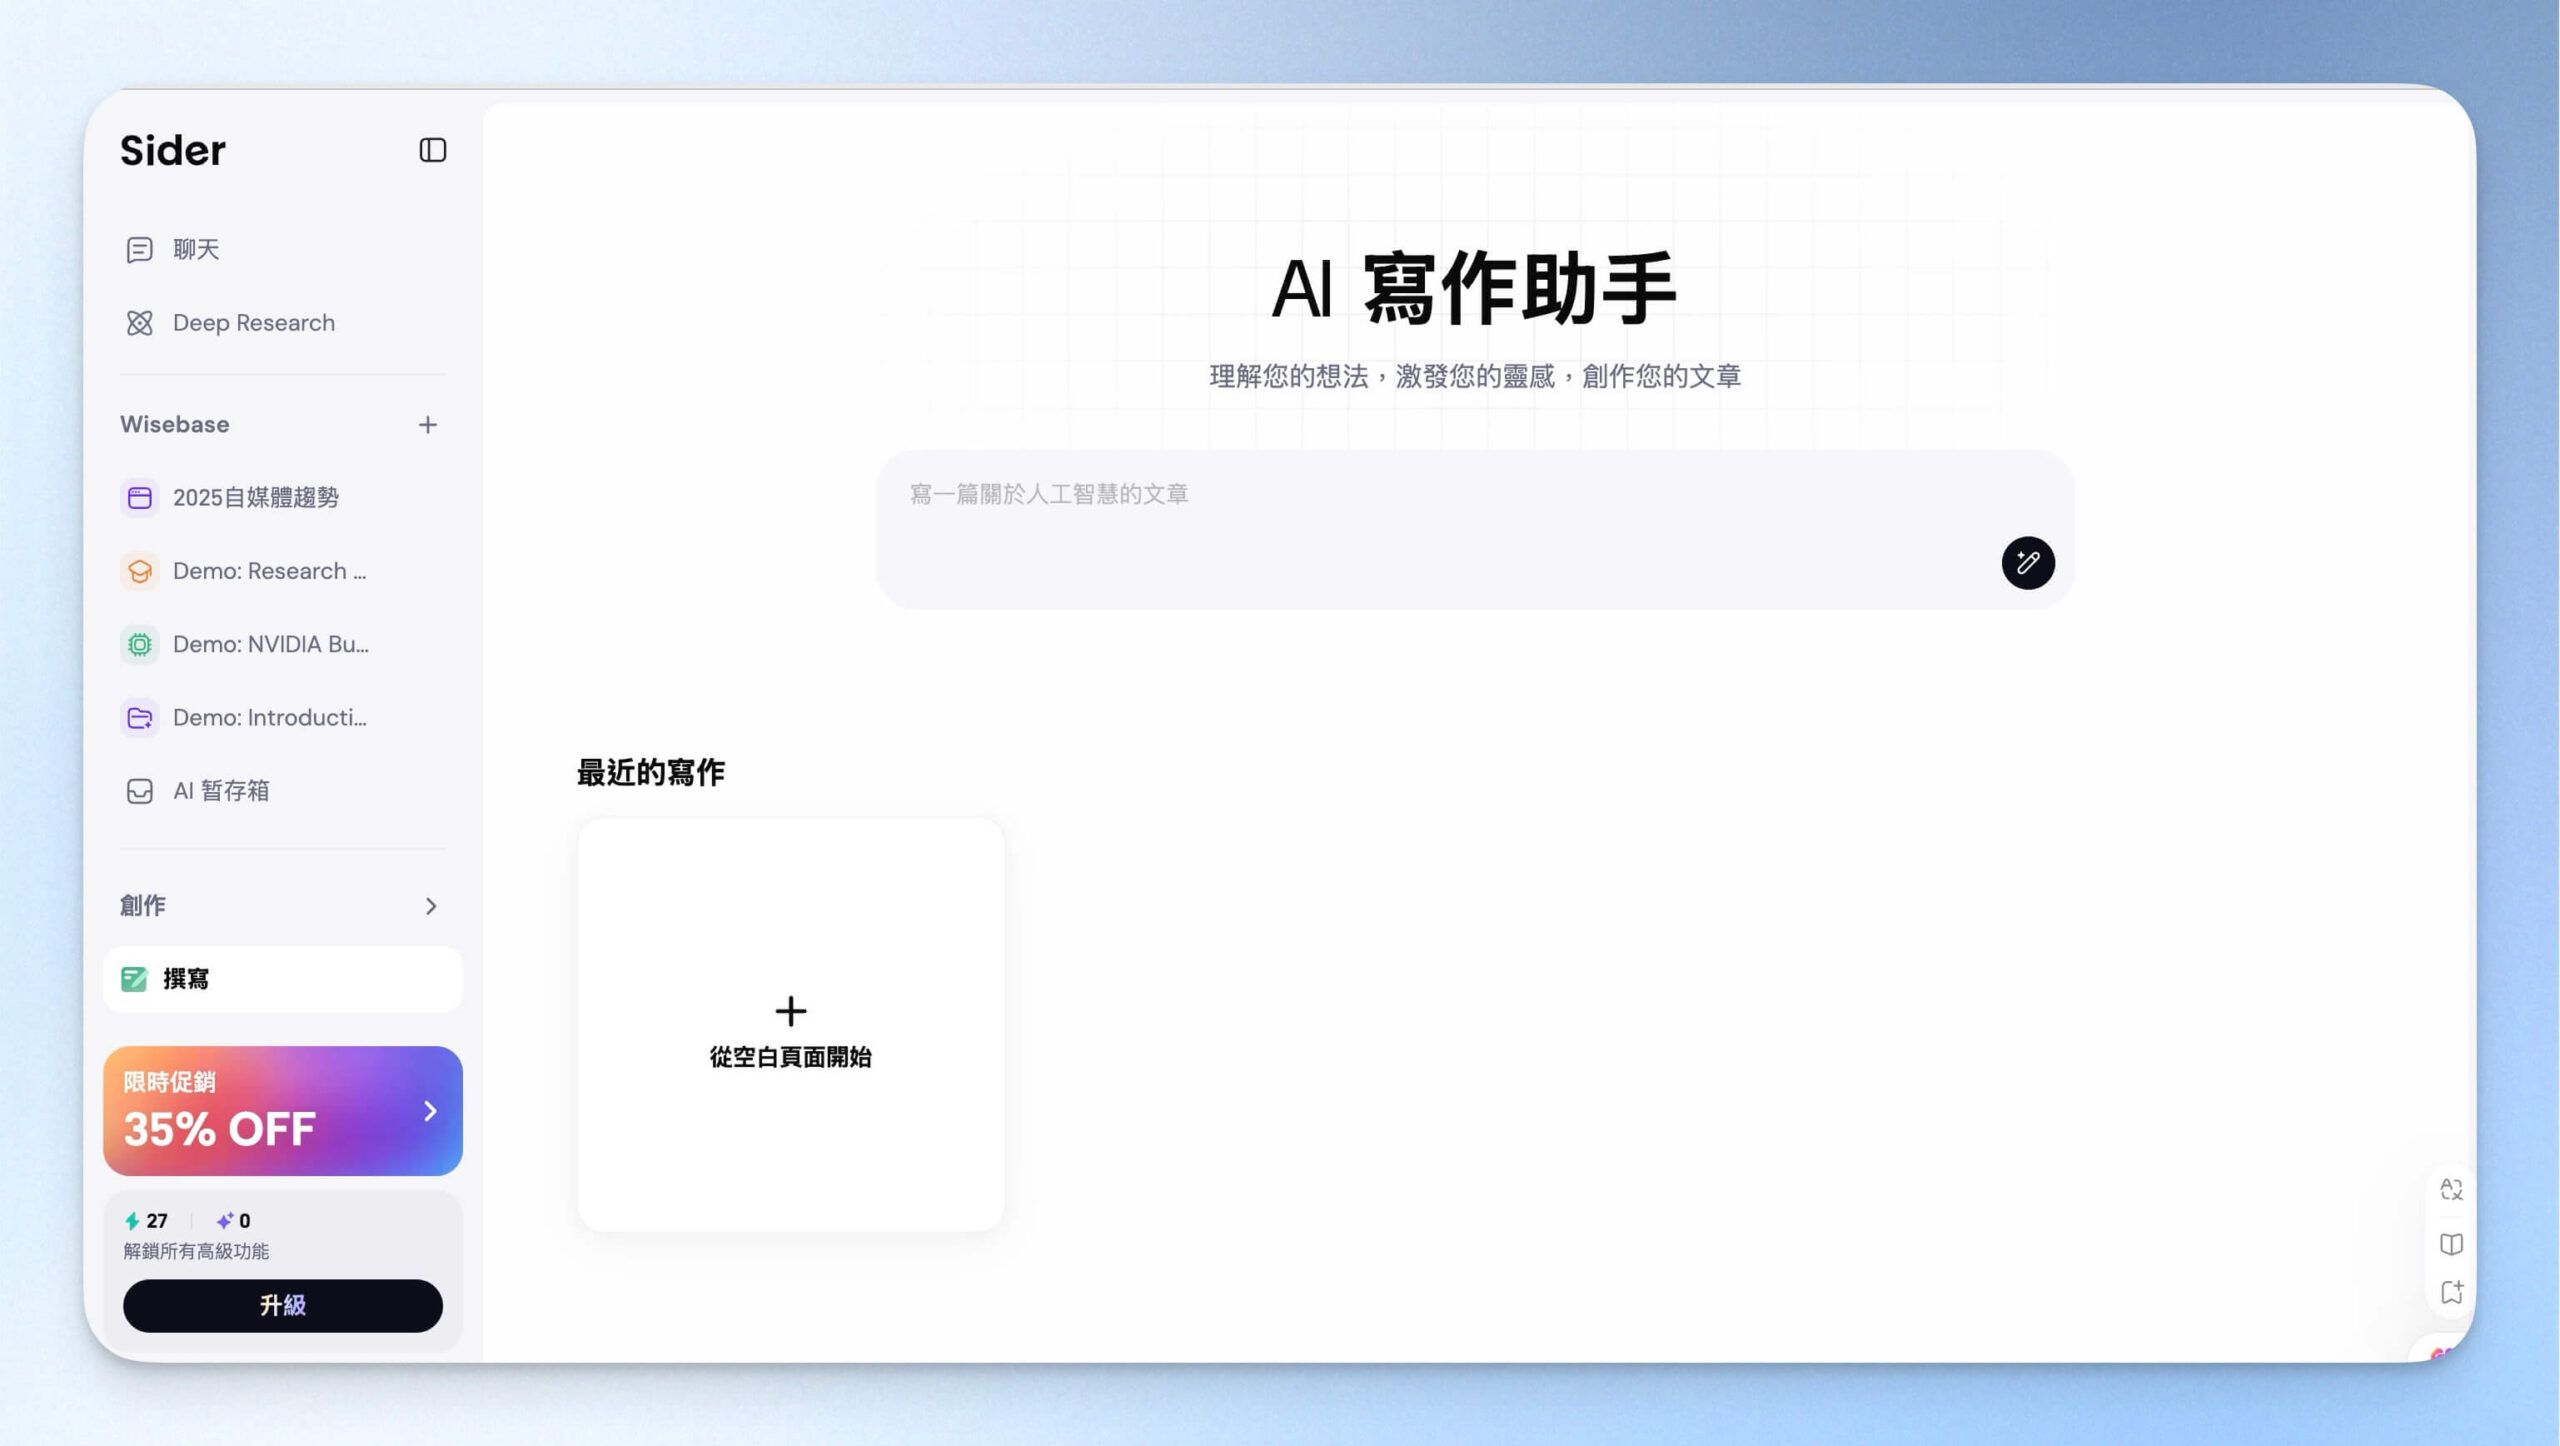Click the Sider logo
This screenshot has height=1446, width=2560.
[173, 150]
